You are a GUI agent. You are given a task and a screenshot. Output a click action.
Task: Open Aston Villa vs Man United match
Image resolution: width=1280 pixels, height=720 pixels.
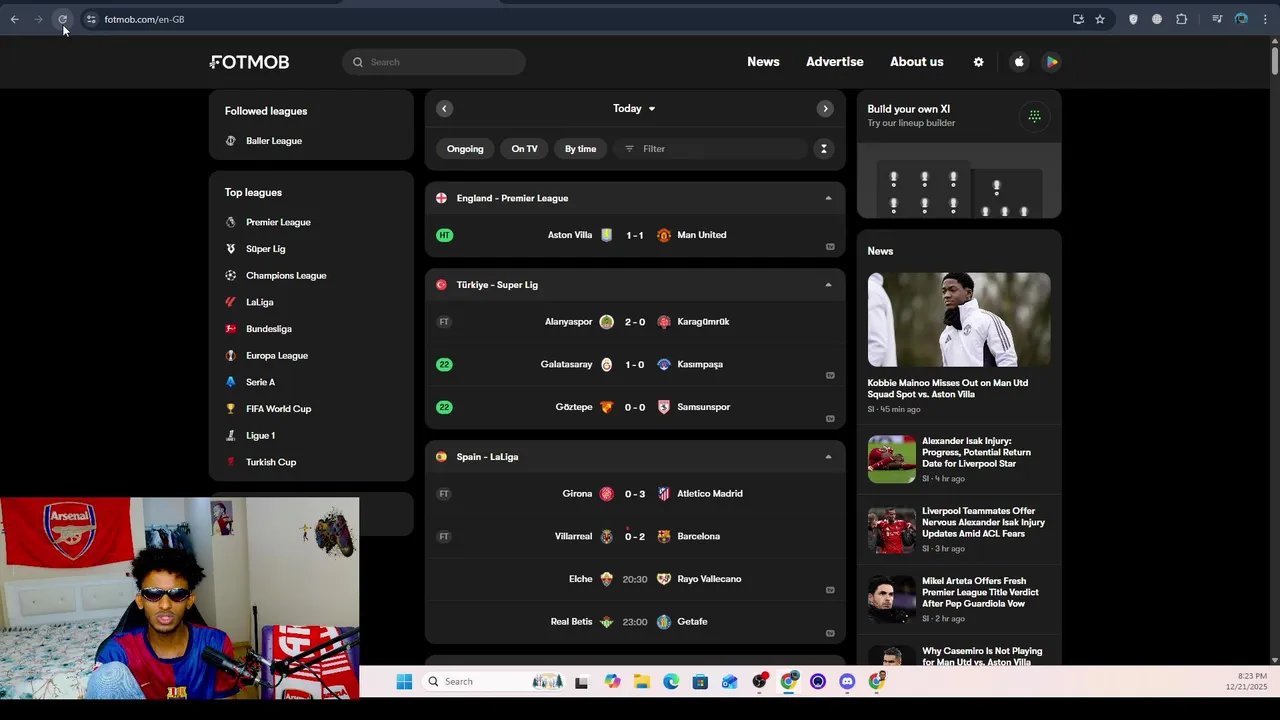635,235
